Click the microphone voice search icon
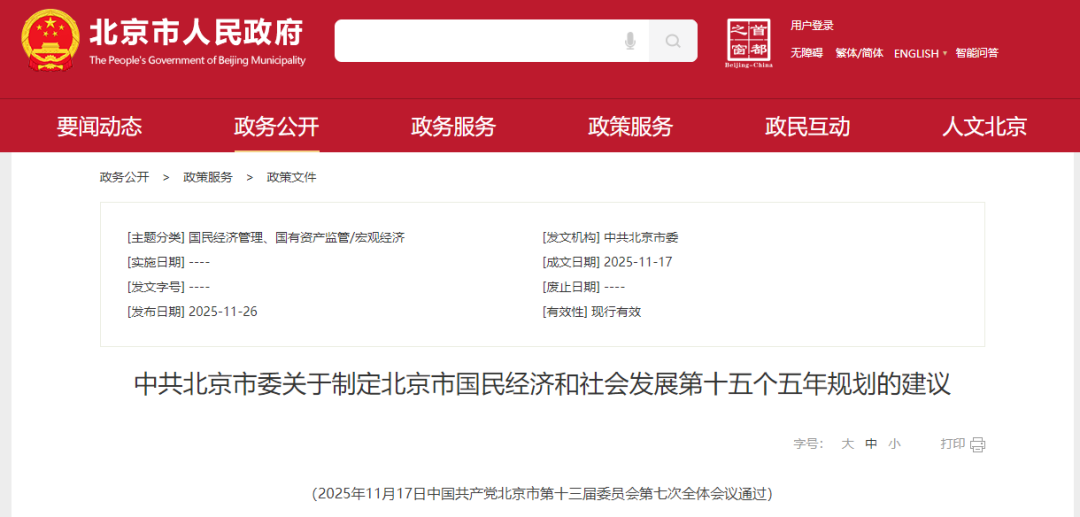The width and height of the screenshot is (1080, 517). tap(630, 41)
